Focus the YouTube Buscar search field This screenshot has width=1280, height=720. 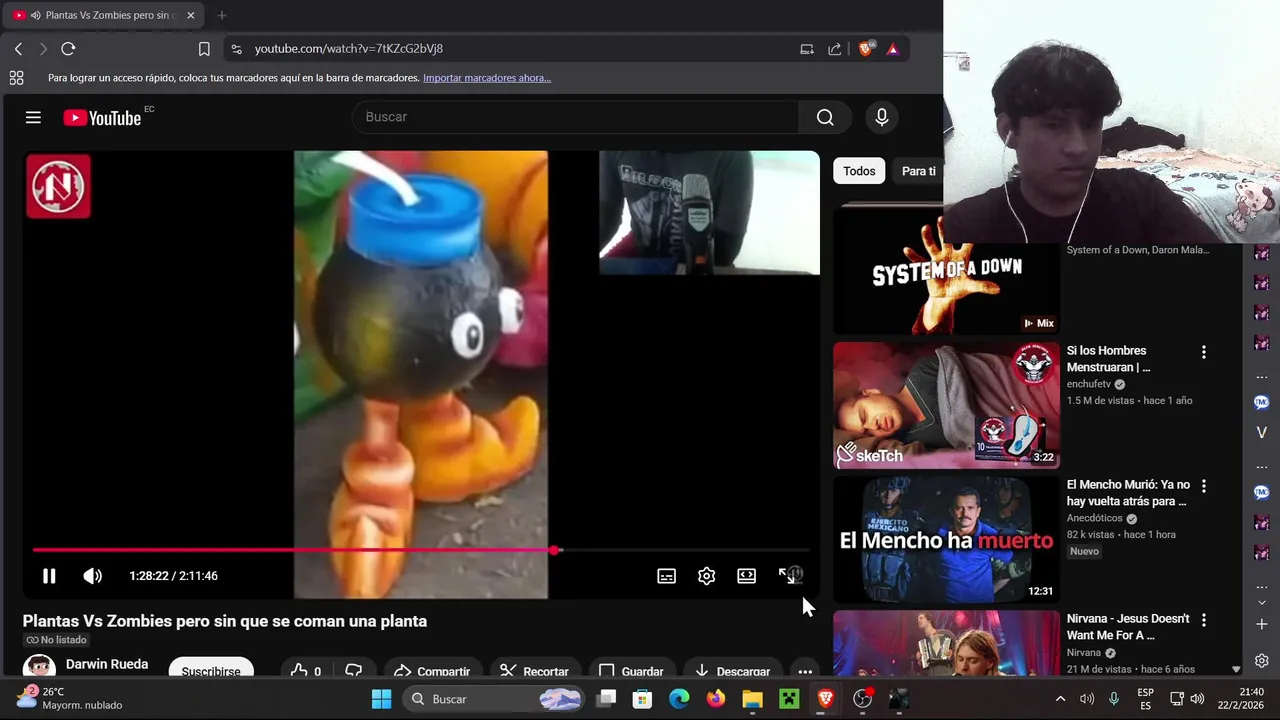pyautogui.click(x=575, y=117)
